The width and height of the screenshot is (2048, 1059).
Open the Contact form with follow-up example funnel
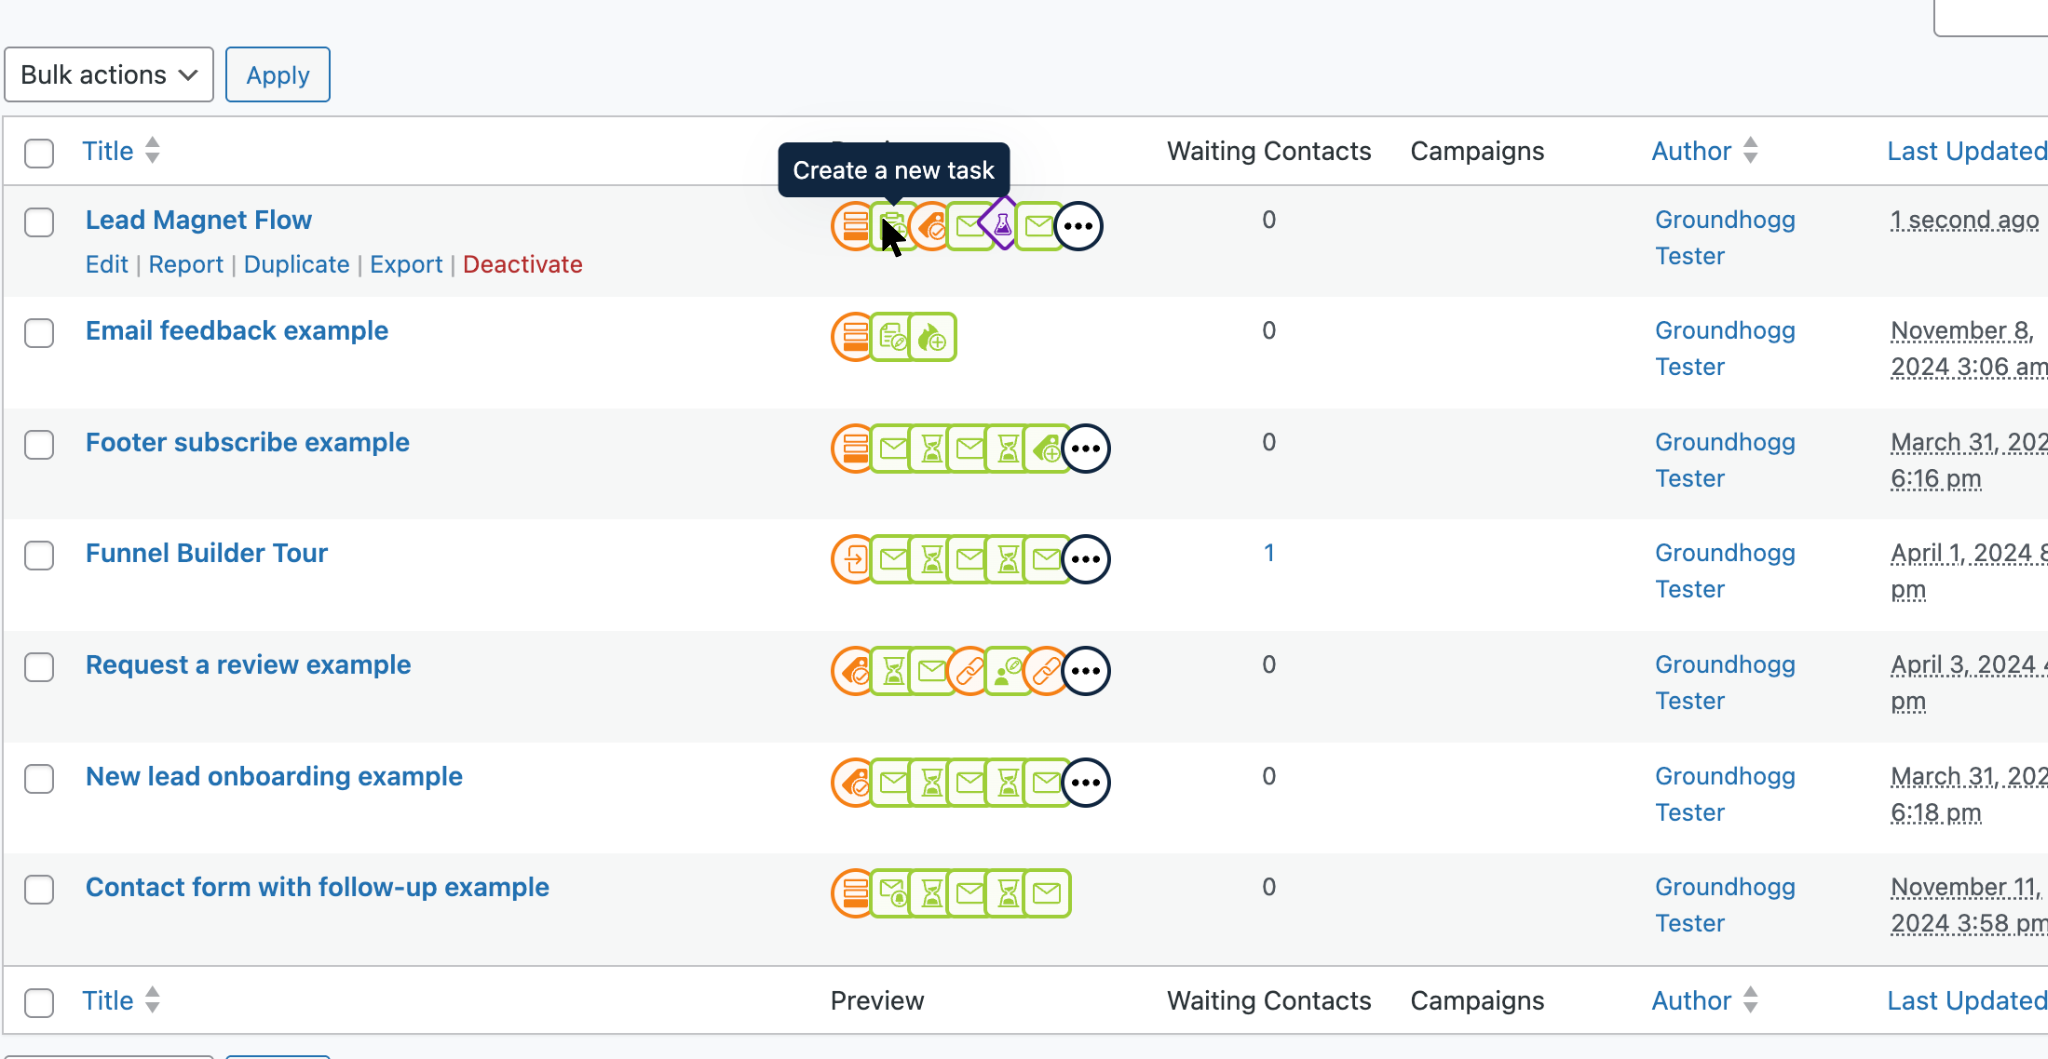coord(317,887)
